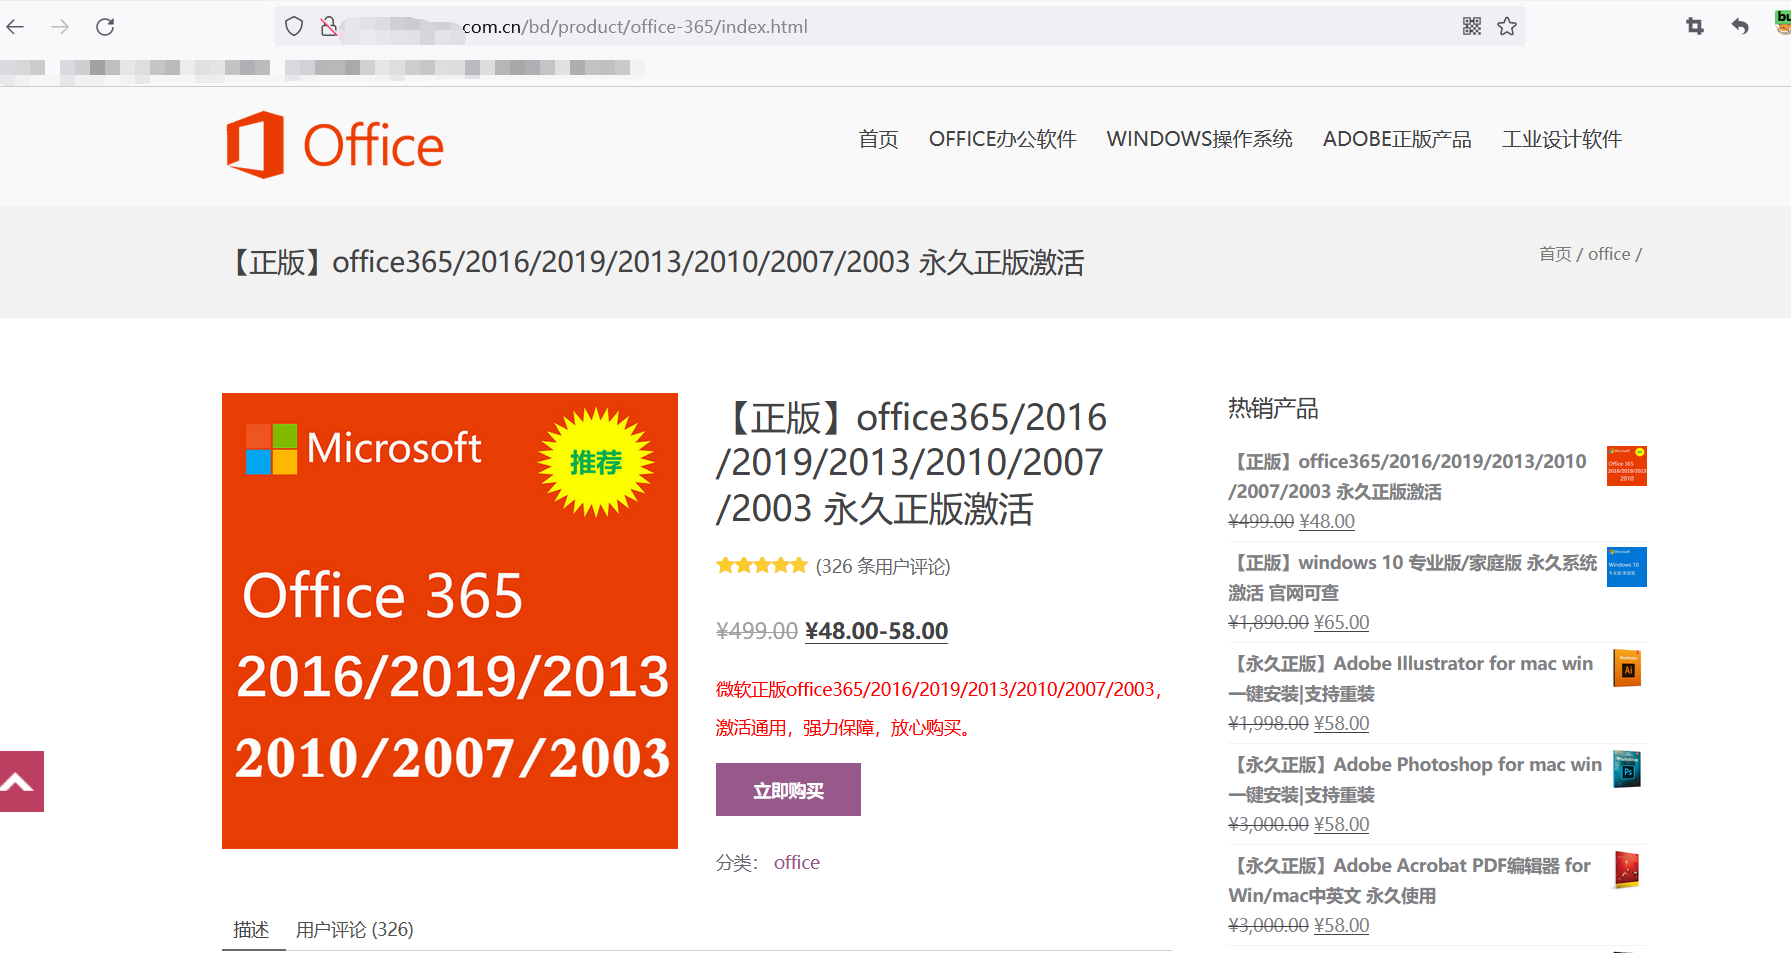This screenshot has height=953, width=1791.
Task: Click the ¥65.00 Windows 10 price
Action: tap(1341, 622)
